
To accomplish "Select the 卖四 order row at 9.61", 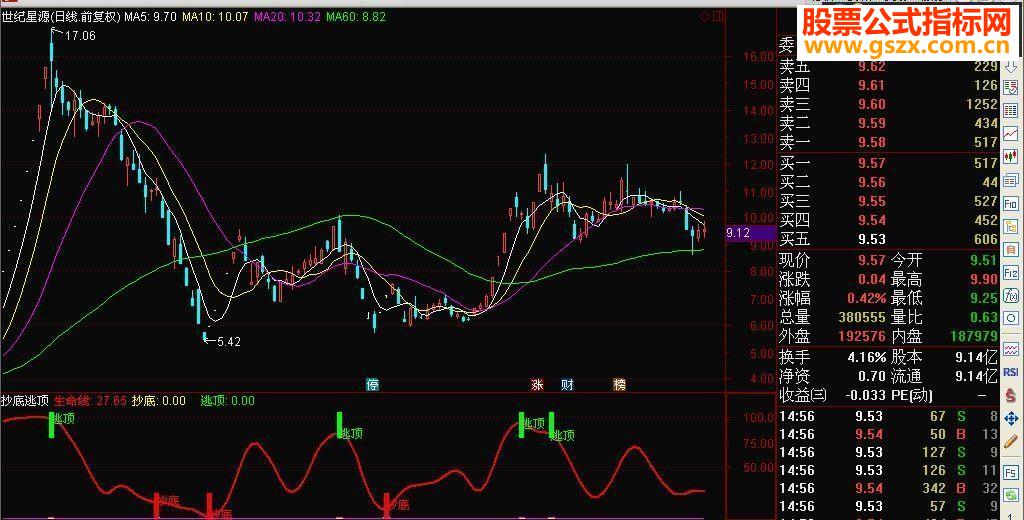I will [x=888, y=86].
